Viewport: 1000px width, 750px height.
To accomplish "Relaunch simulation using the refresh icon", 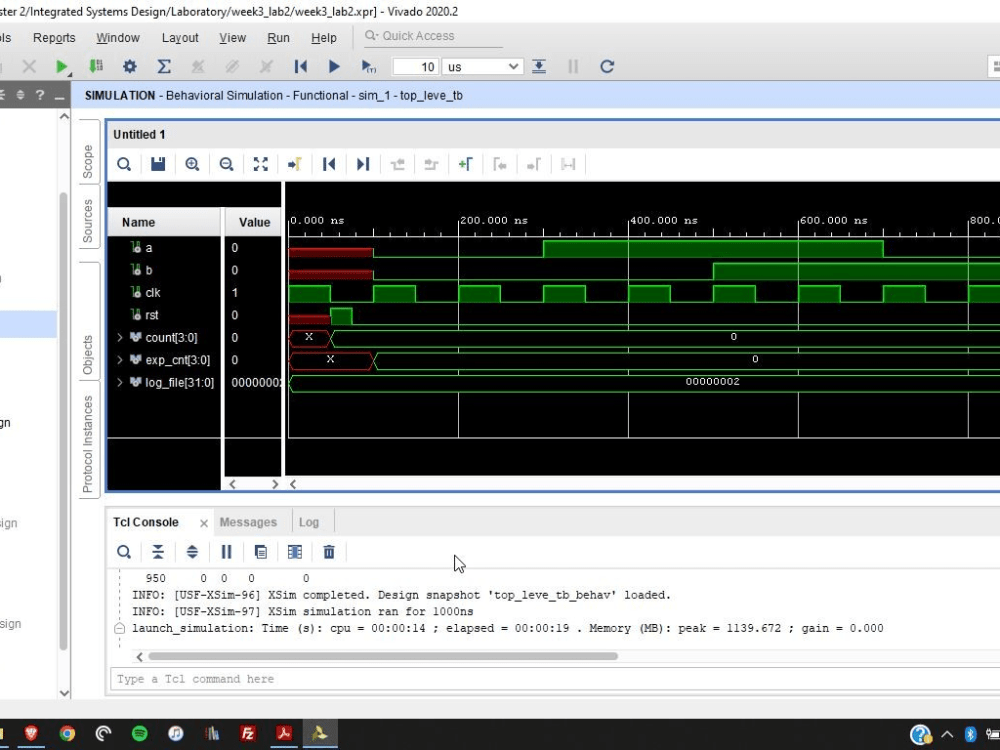I will click(607, 67).
